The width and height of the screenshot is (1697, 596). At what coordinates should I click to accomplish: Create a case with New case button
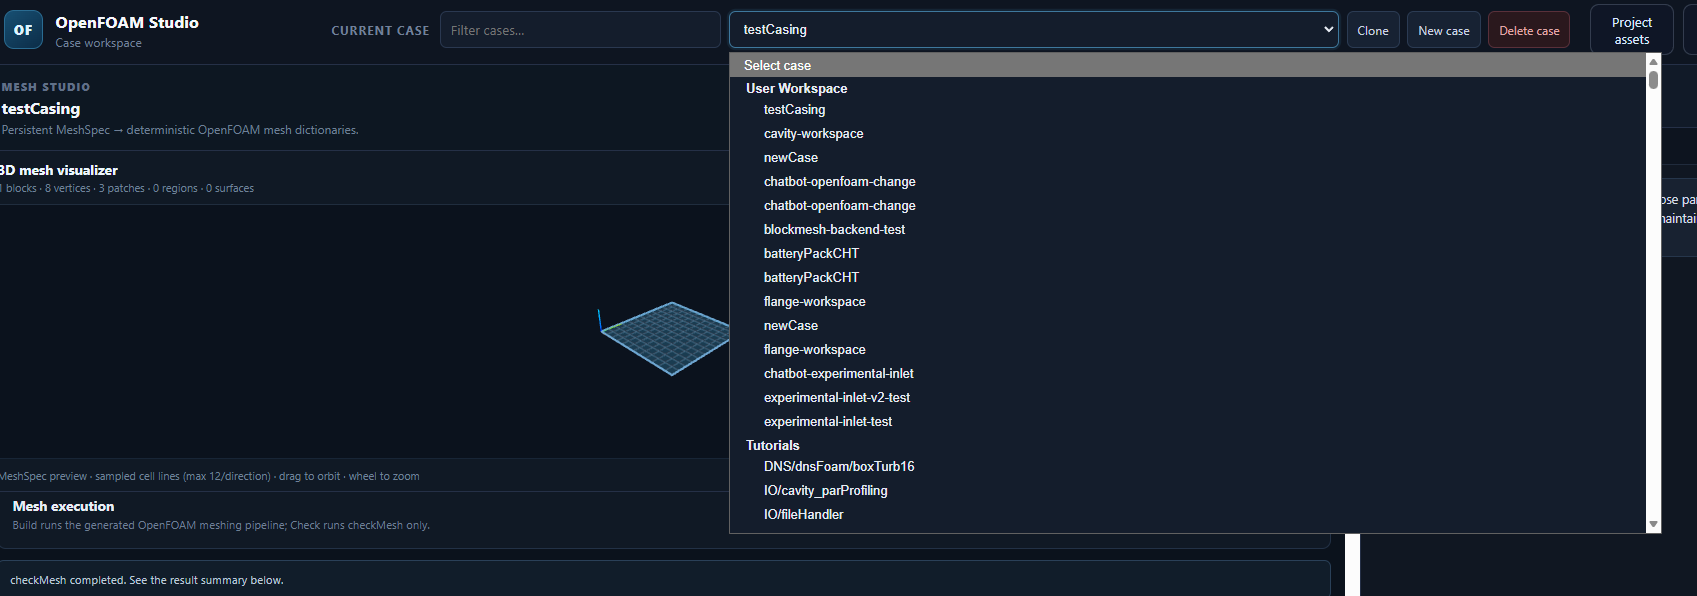point(1444,30)
